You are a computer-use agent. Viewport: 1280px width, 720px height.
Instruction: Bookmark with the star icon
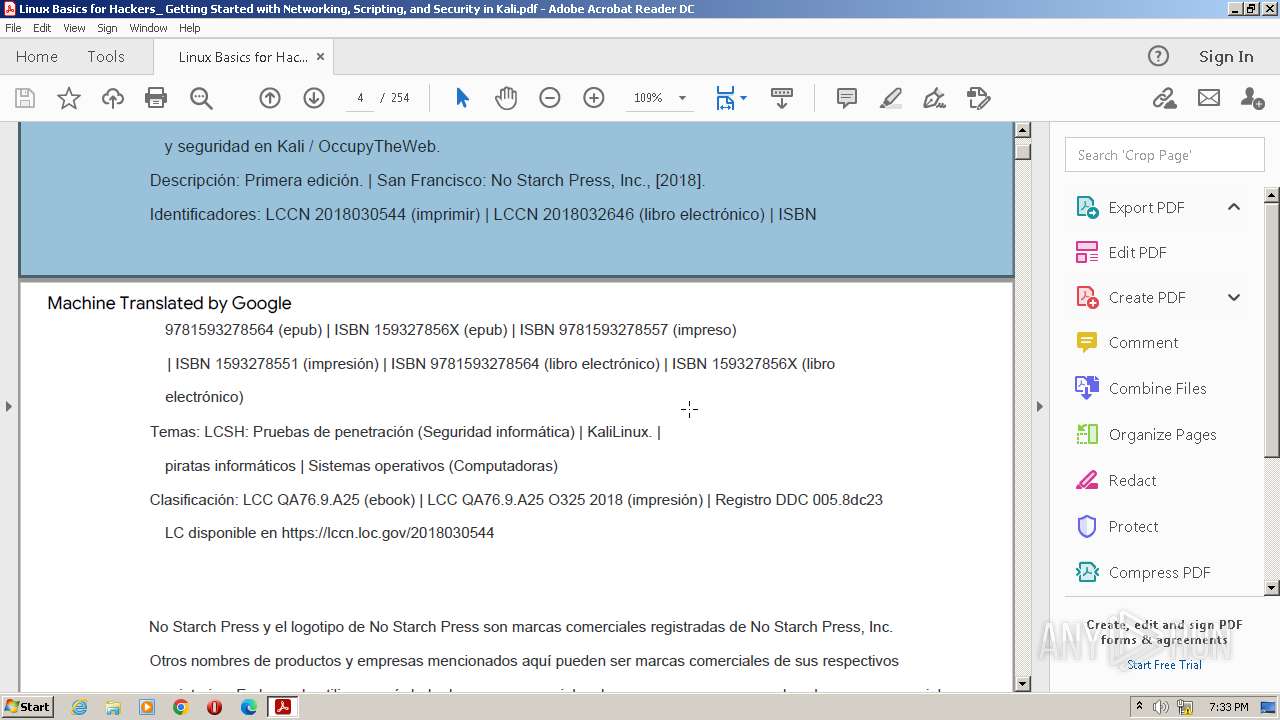[x=68, y=98]
